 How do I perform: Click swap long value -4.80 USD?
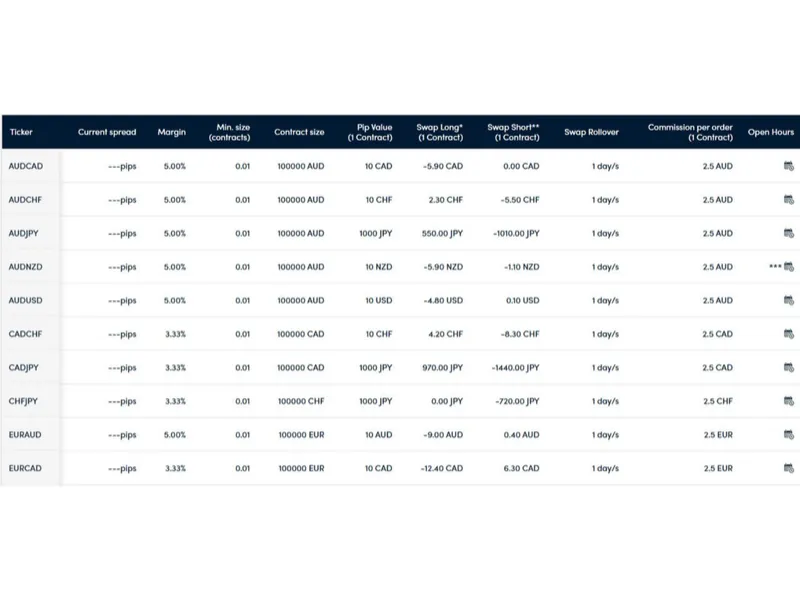(443, 301)
